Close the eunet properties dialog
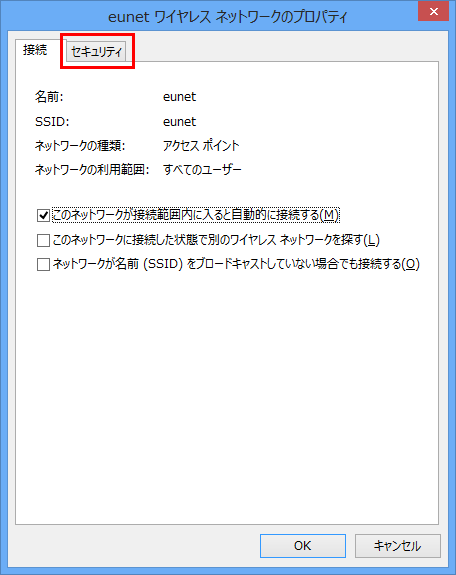Screen dimensions: 456x575 click(434, 11)
